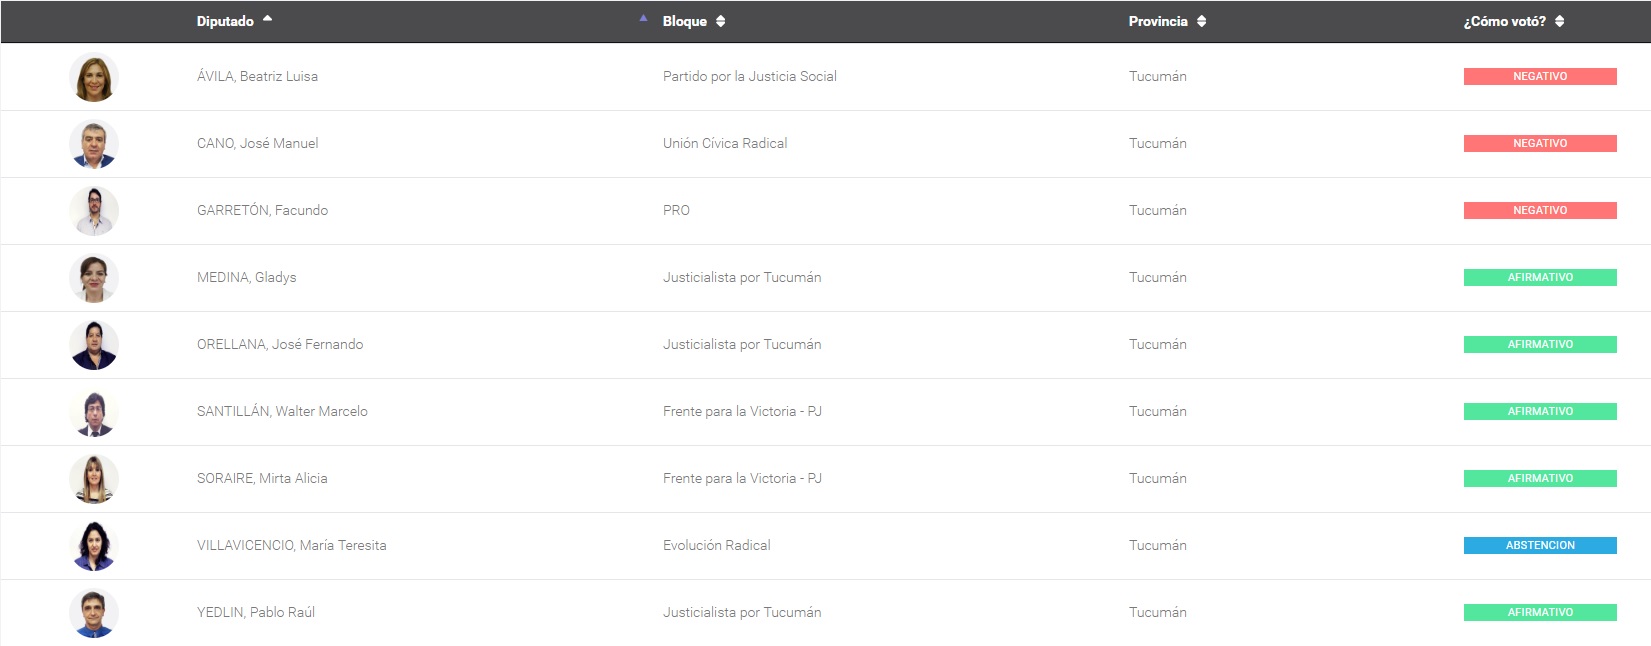
Task: Sort table by Diputado column arrow
Action: 267,19
